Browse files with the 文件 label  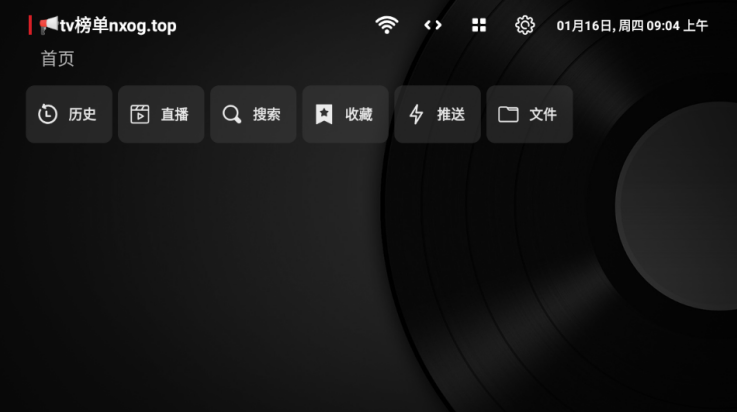click(542, 114)
